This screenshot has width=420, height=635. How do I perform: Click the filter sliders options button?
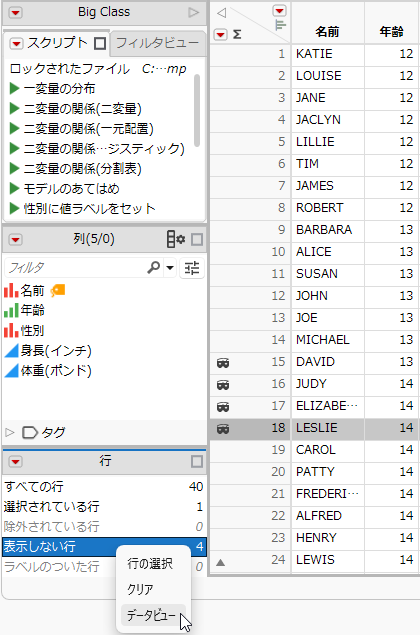pyautogui.click(x=192, y=268)
